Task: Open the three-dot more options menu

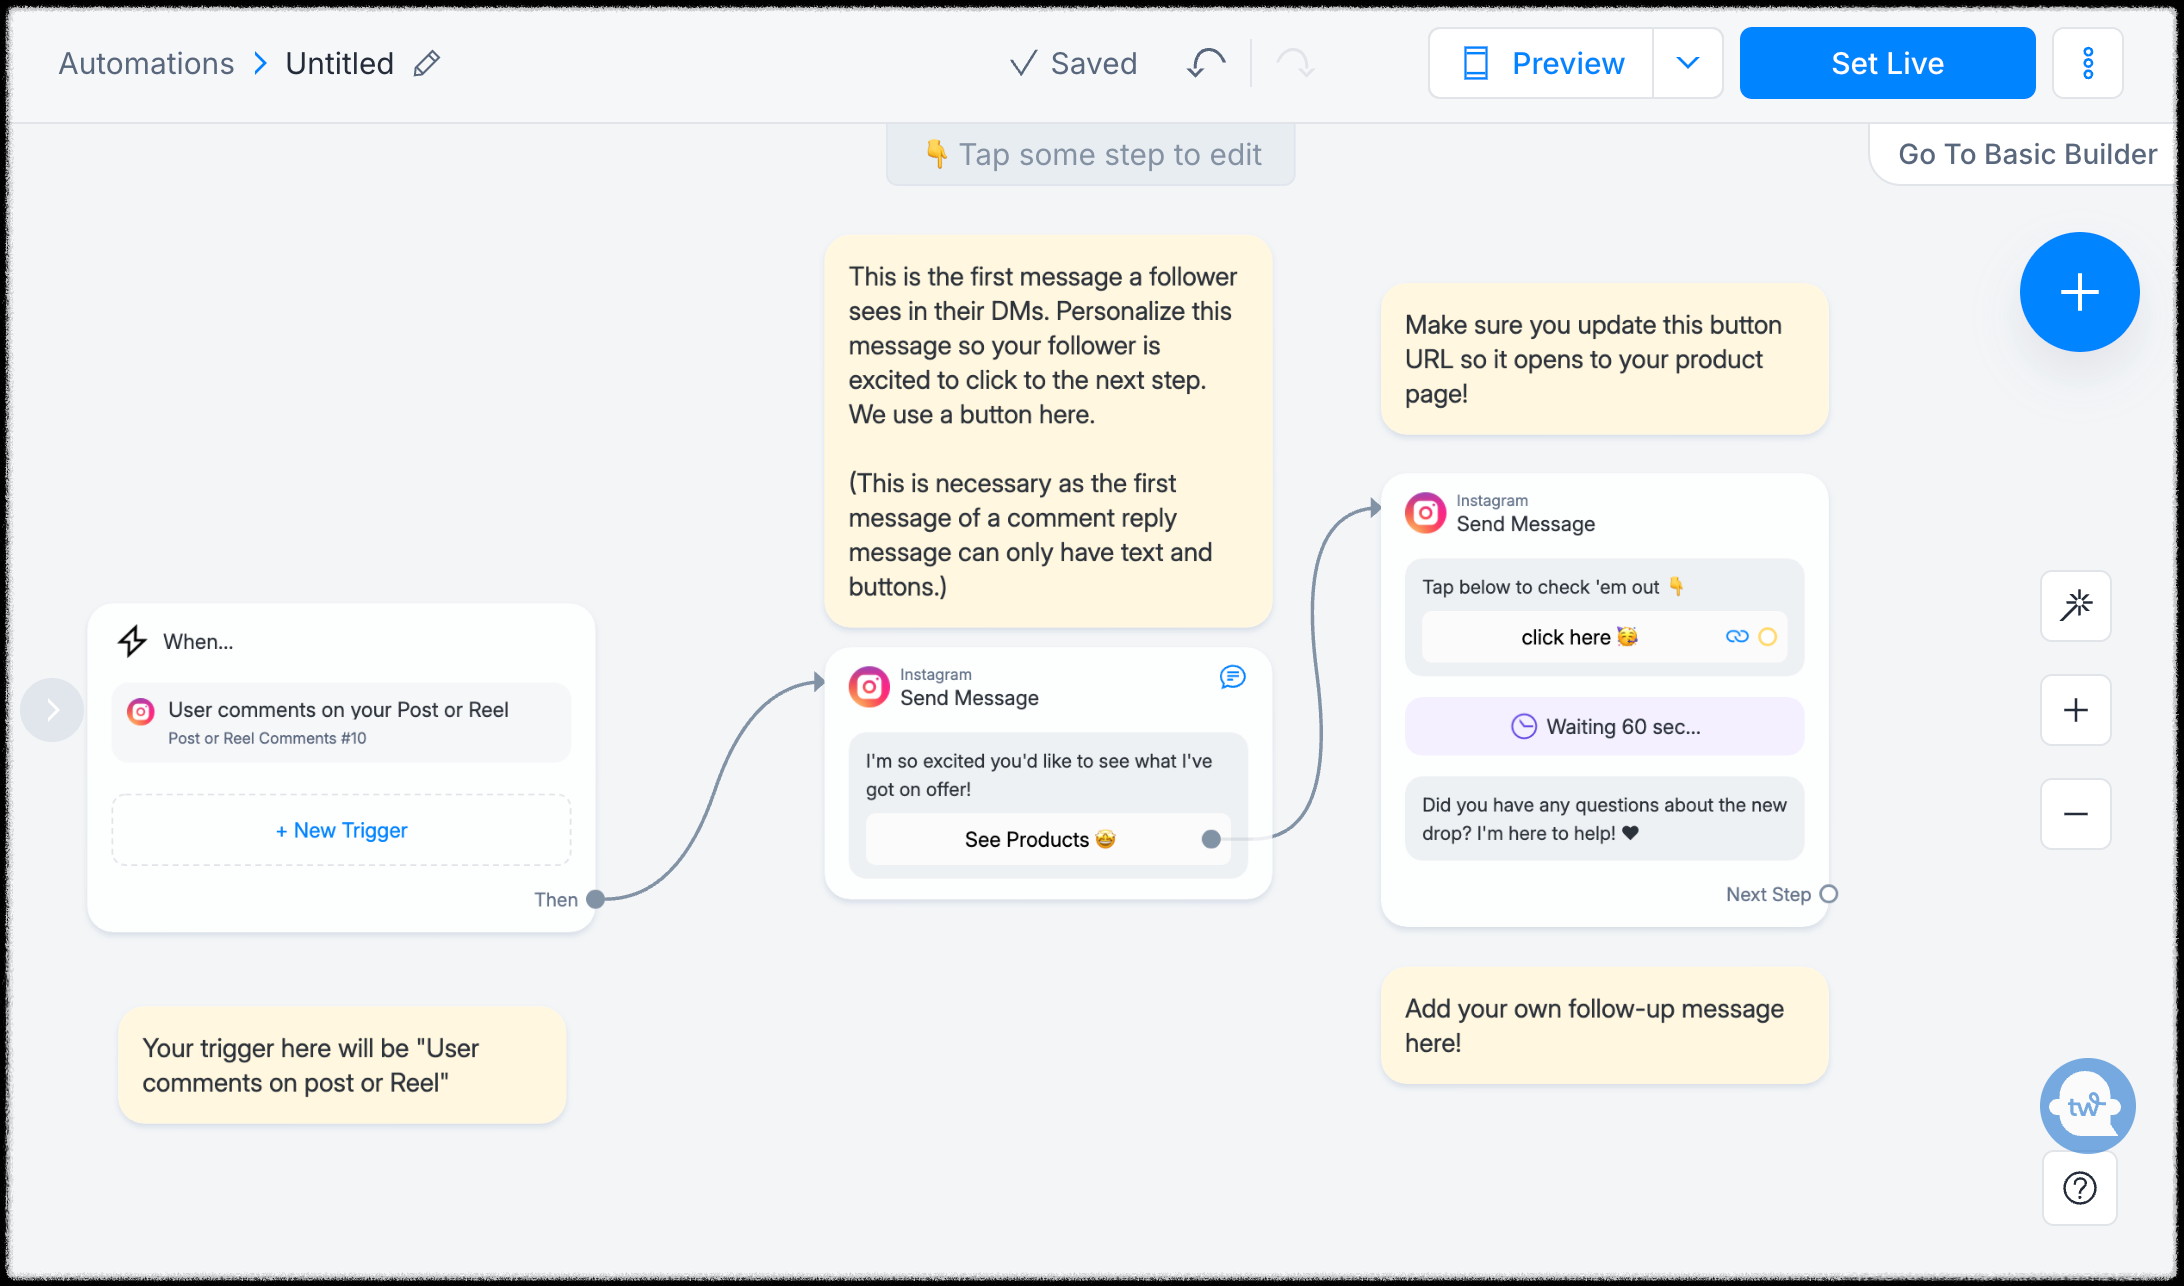Action: click(2087, 64)
